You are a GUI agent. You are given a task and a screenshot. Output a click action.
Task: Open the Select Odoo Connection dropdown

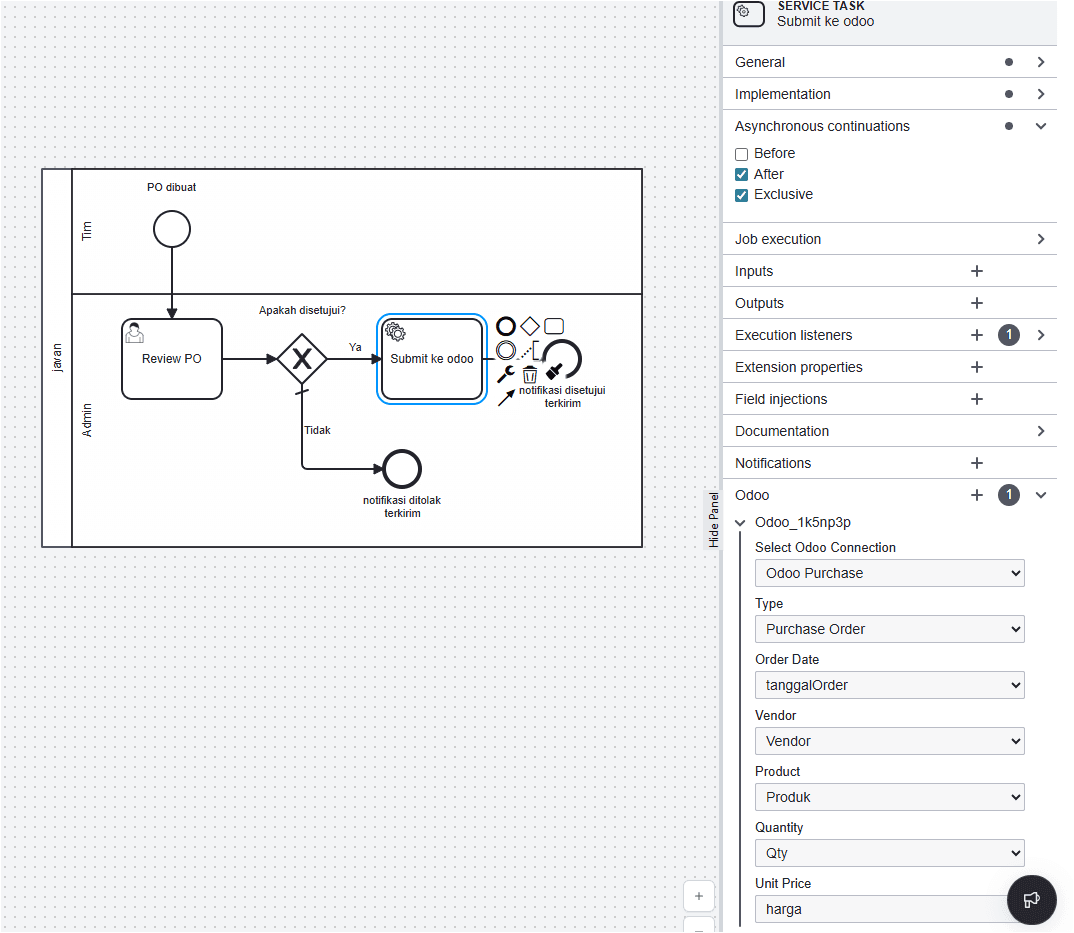coord(889,573)
